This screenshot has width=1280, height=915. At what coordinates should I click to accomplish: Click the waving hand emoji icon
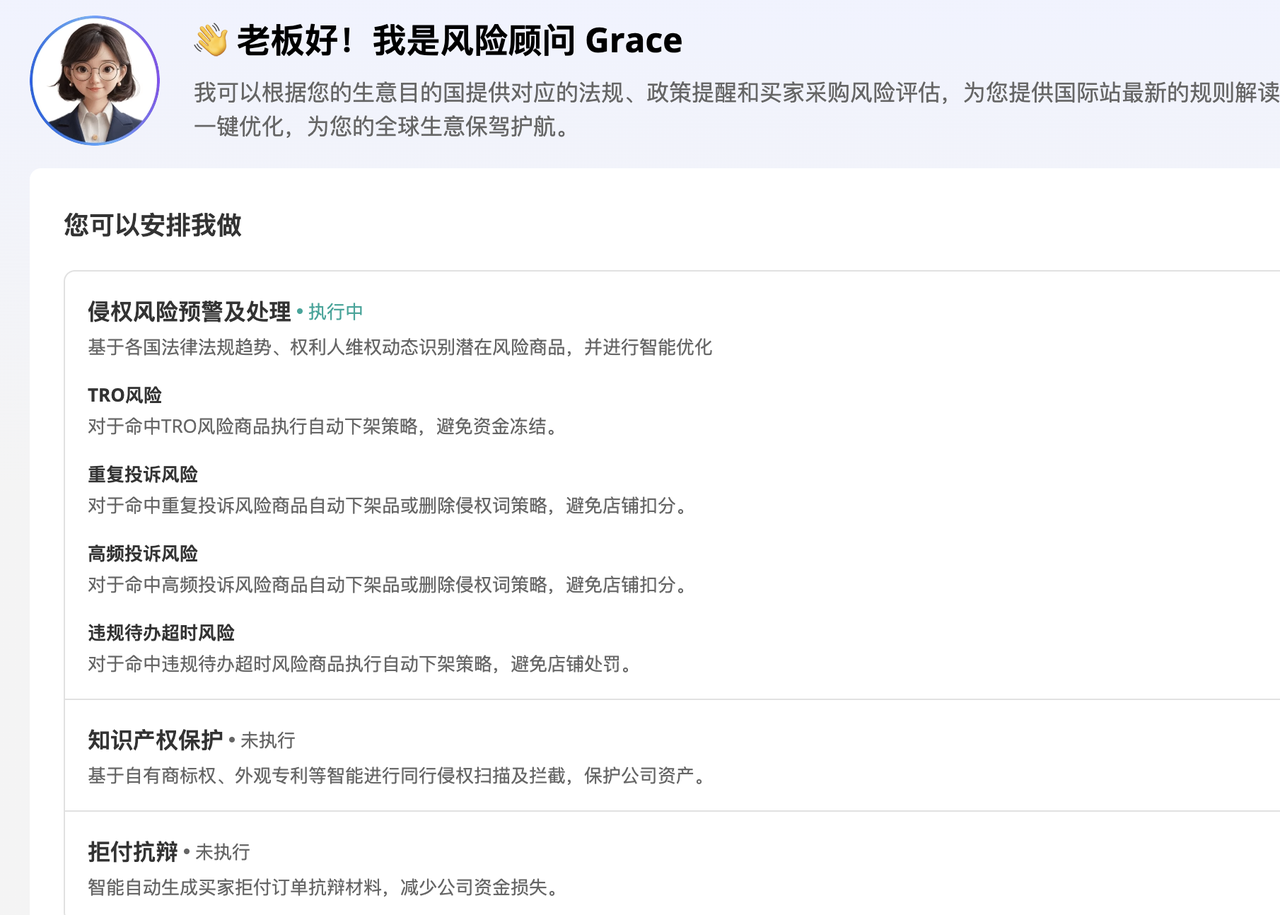[211, 40]
